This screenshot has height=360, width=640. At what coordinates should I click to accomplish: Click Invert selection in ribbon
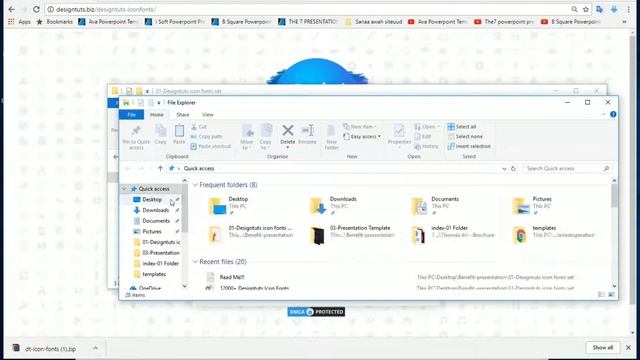click(469, 146)
